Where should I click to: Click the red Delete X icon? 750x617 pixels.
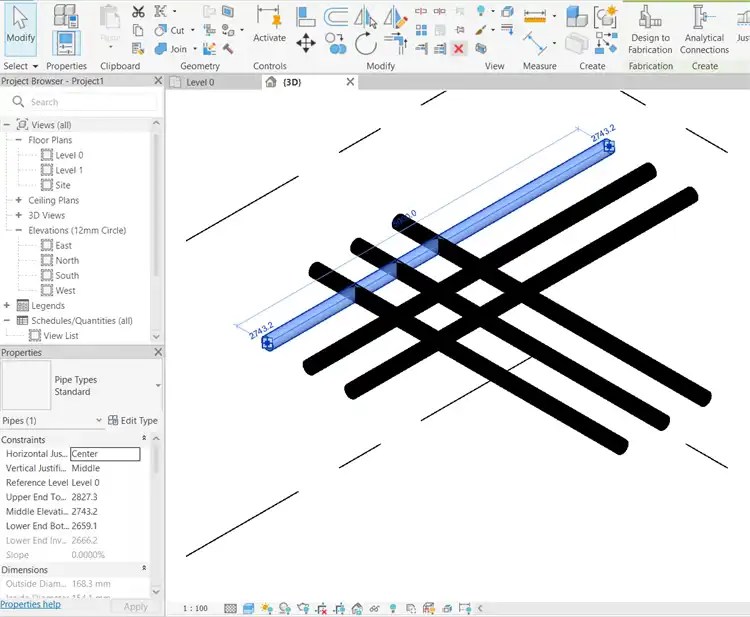(458, 48)
